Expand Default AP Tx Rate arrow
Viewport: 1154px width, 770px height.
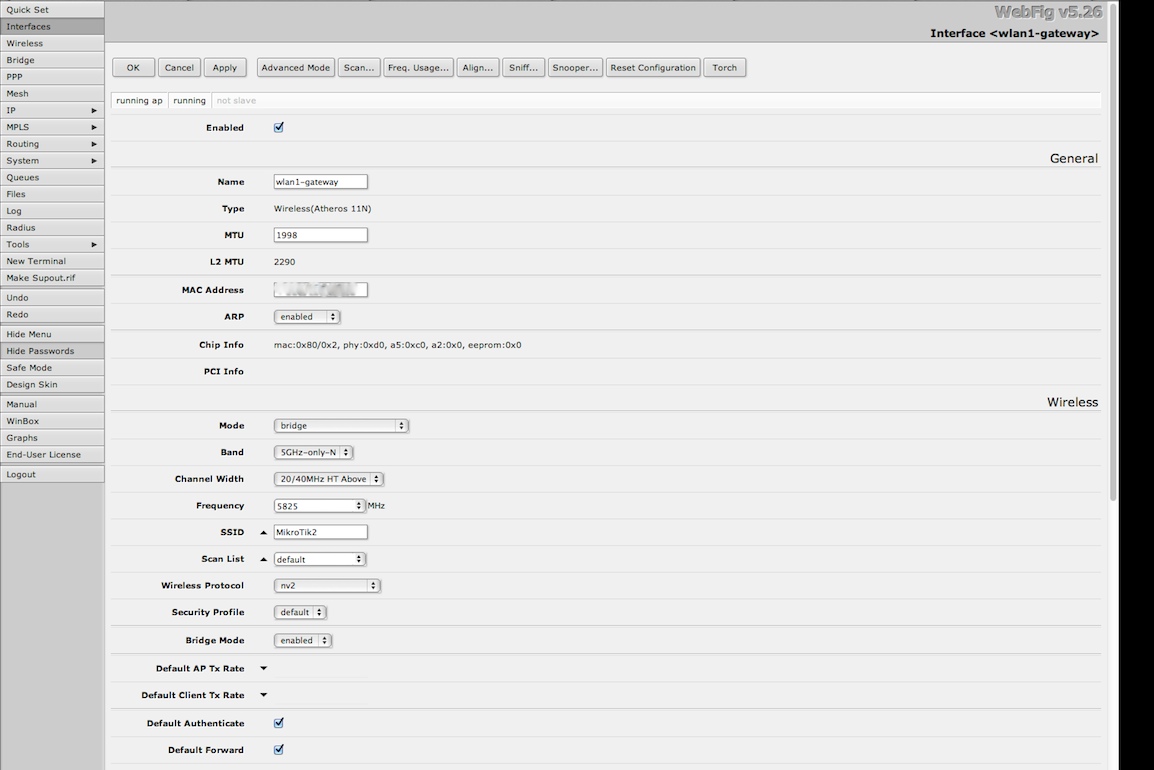(x=264, y=668)
